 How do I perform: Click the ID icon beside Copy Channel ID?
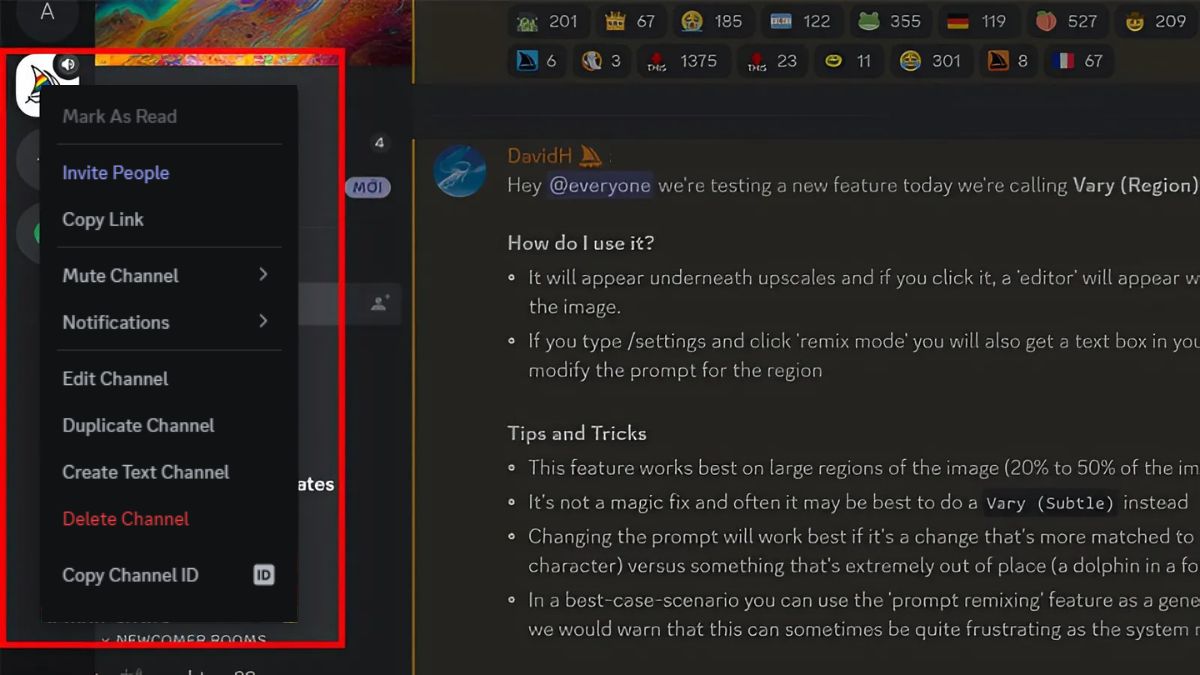263,575
